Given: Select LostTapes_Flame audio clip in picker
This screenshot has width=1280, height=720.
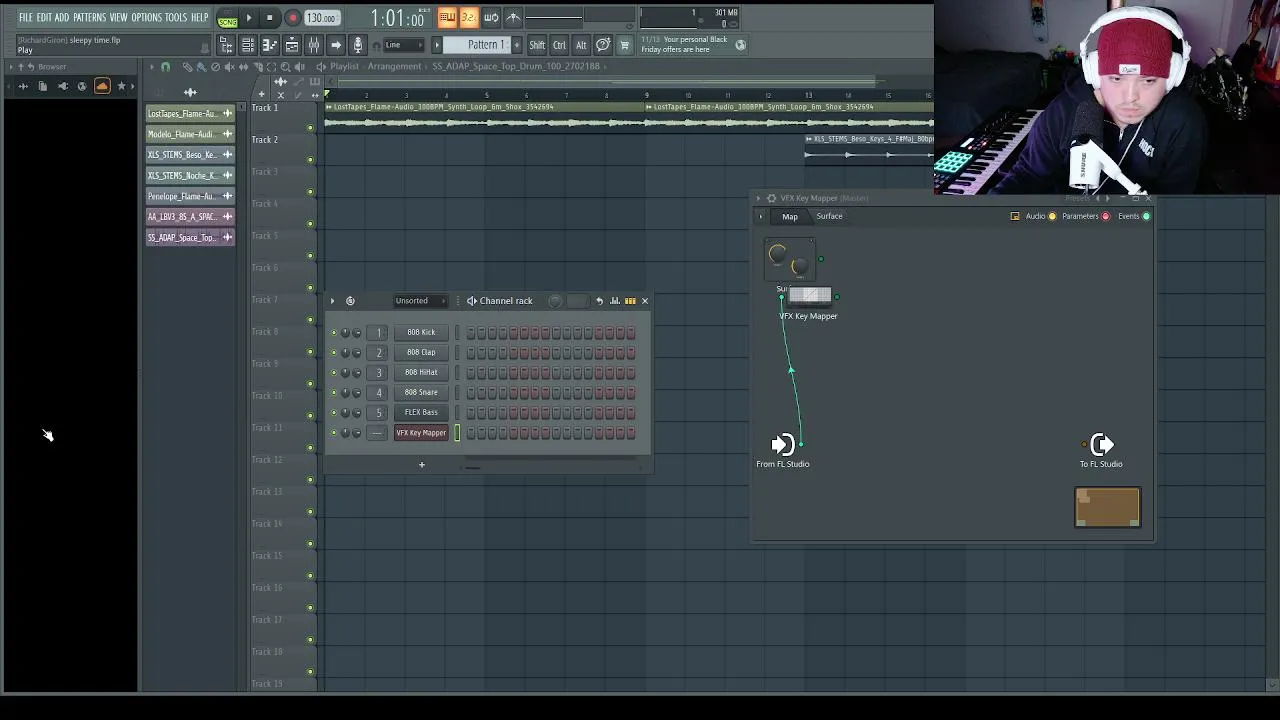Looking at the screenshot, I should pos(190,113).
